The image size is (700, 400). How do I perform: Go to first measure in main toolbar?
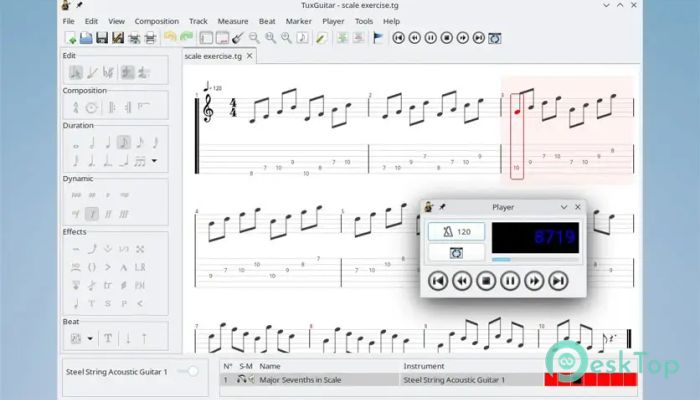(398, 38)
